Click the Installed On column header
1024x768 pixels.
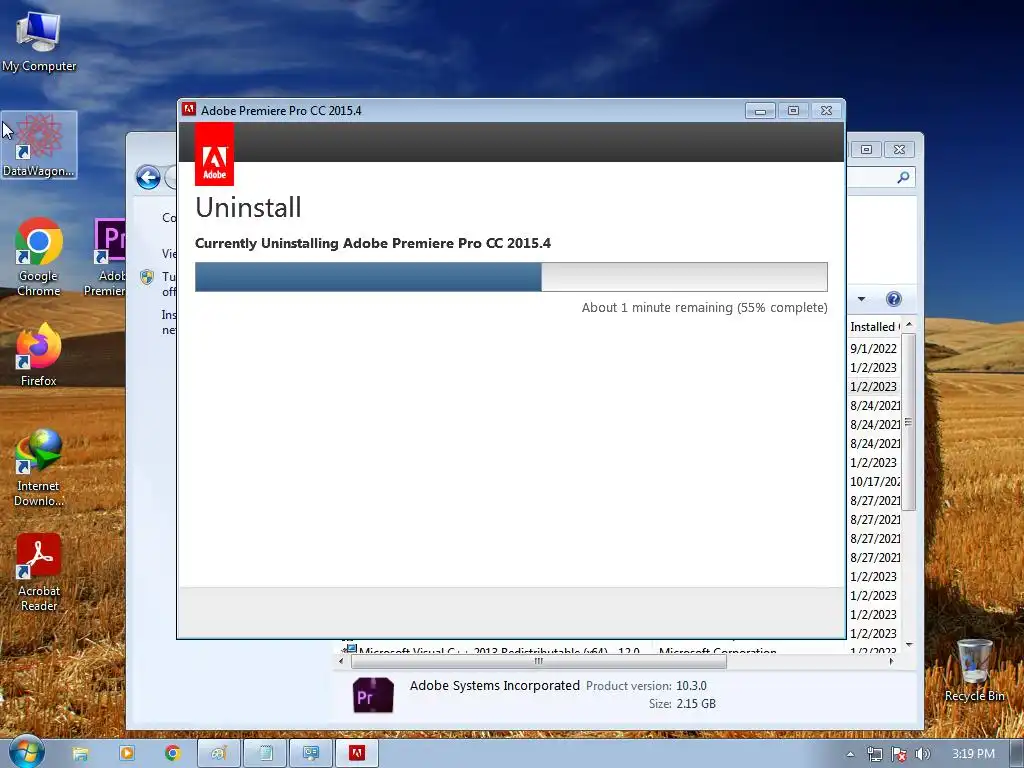(x=875, y=327)
